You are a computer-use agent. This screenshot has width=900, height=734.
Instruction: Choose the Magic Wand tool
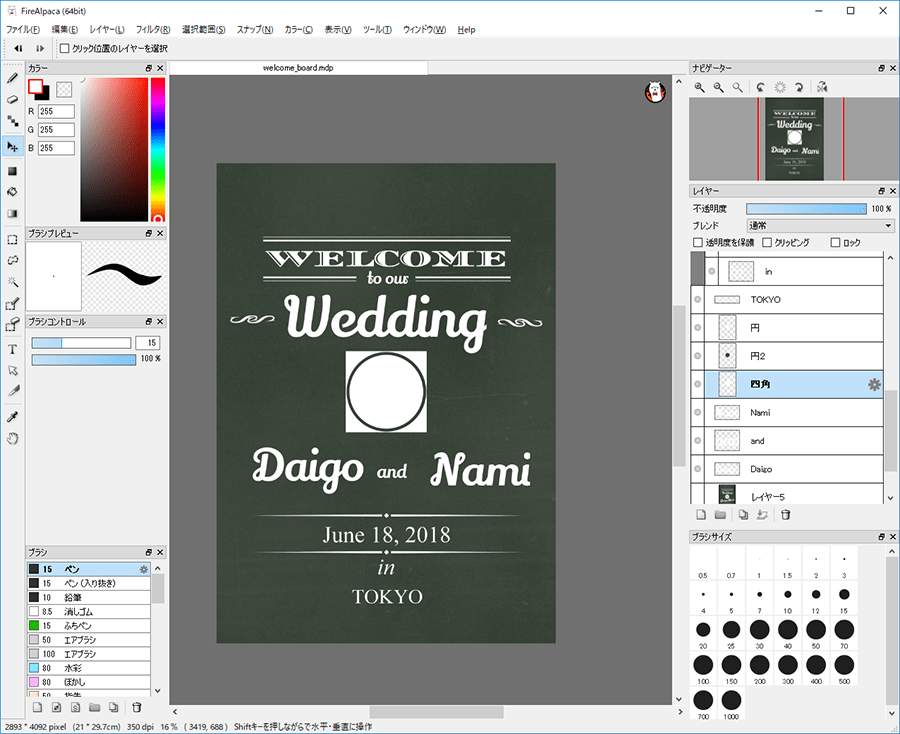(13, 282)
